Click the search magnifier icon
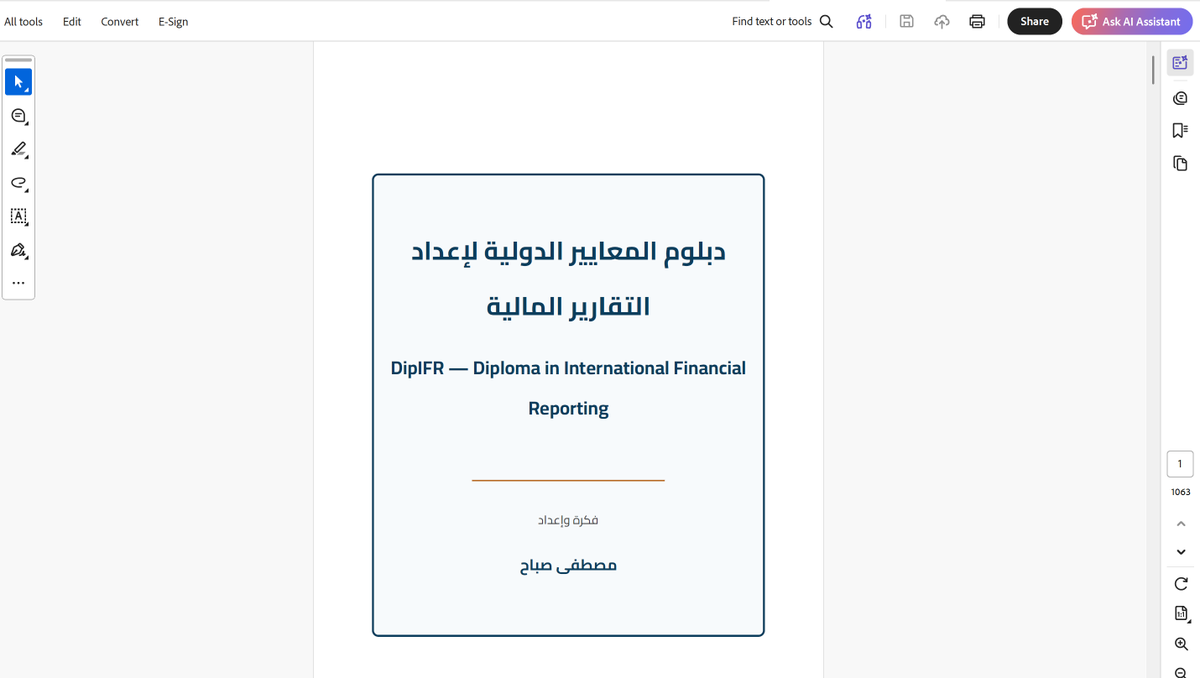1200x678 pixels. click(826, 21)
